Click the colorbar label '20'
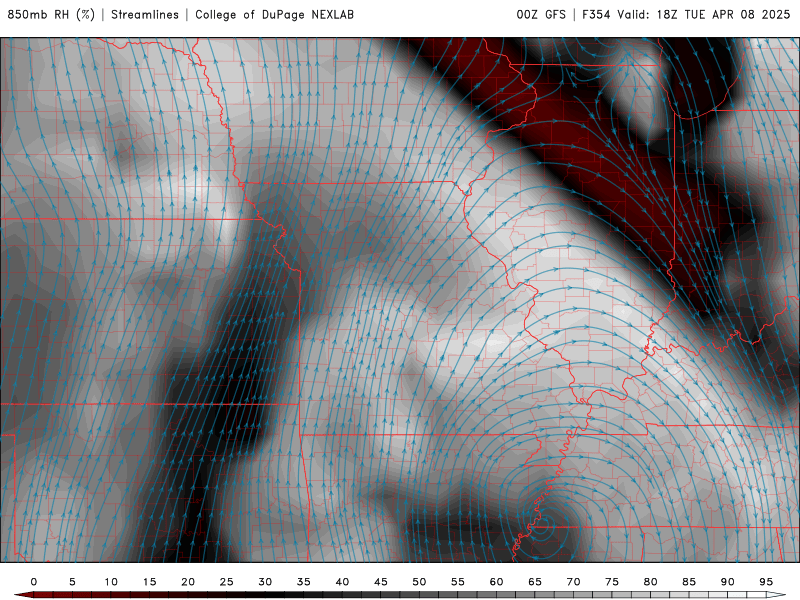The width and height of the screenshot is (800, 600). (x=188, y=582)
